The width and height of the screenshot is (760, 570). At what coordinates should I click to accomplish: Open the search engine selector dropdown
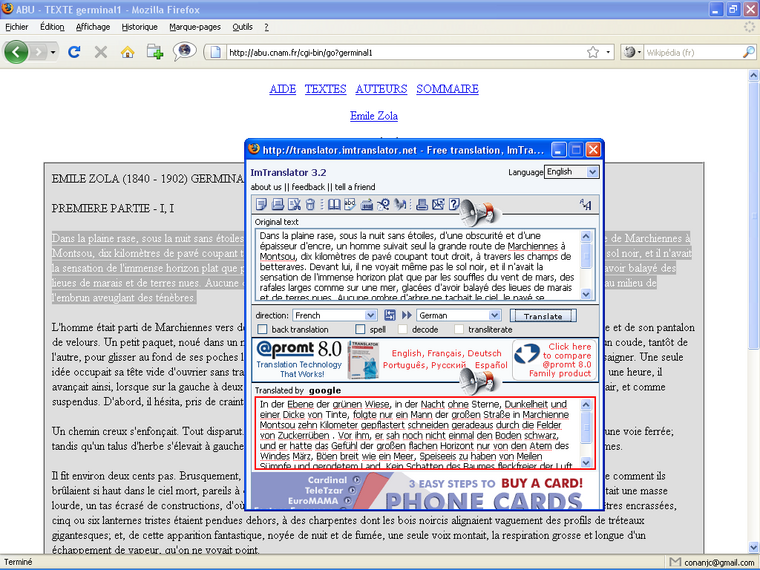click(632, 52)
